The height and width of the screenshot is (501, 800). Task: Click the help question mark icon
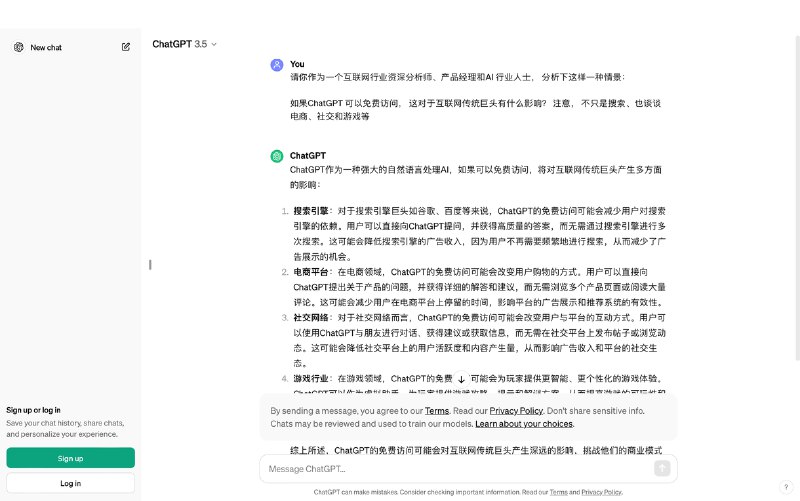pos(786,487)
